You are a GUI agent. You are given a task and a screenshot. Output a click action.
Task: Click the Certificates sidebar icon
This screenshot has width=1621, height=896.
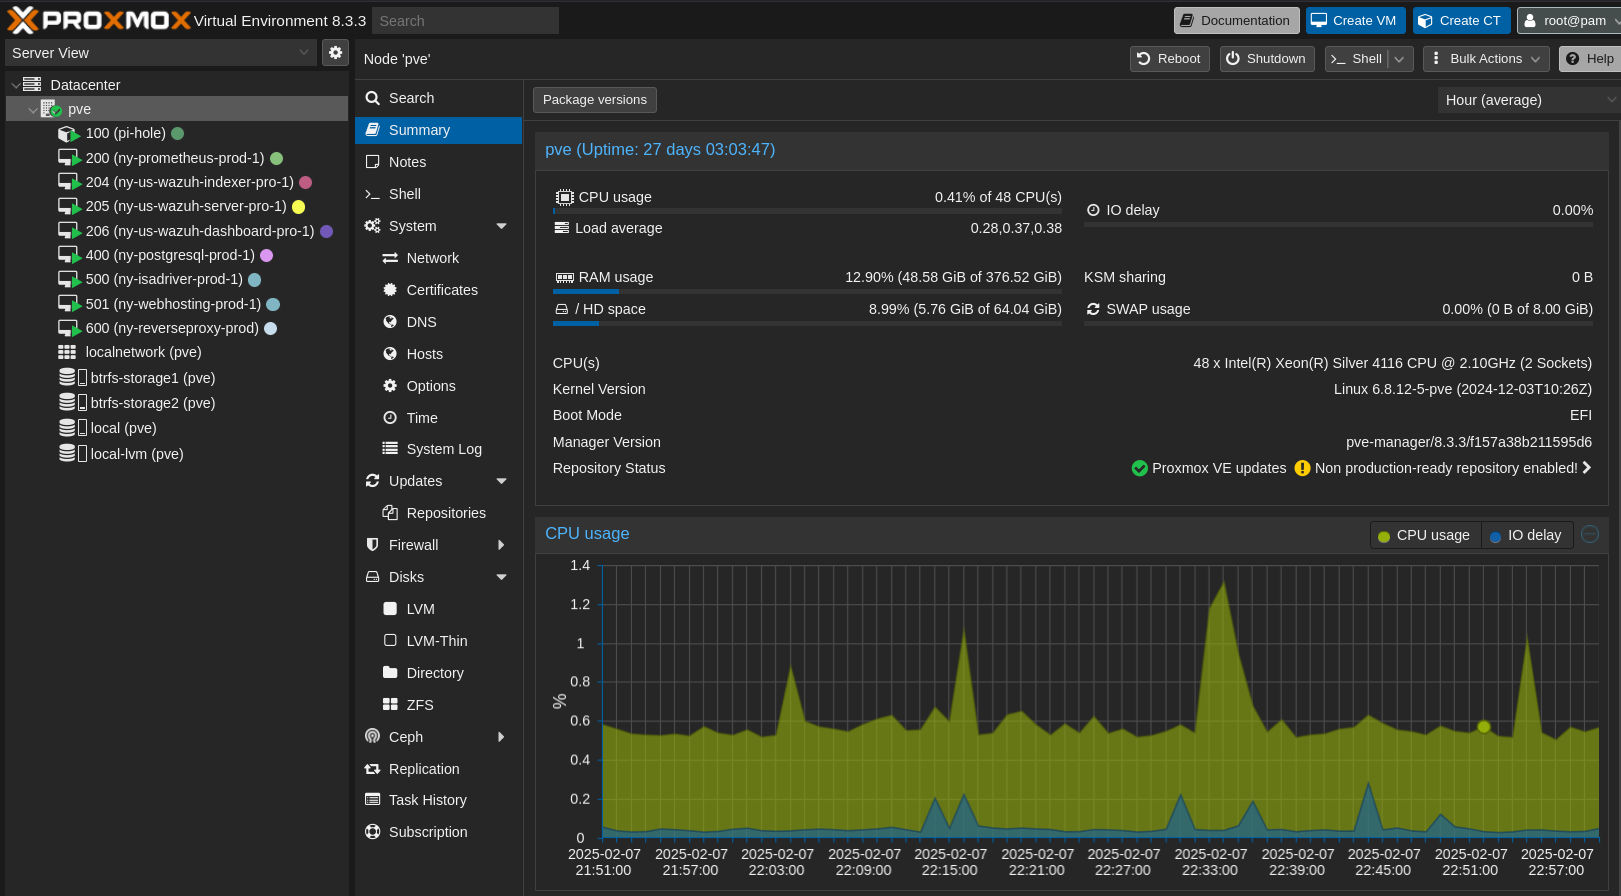tap(391, 290)
